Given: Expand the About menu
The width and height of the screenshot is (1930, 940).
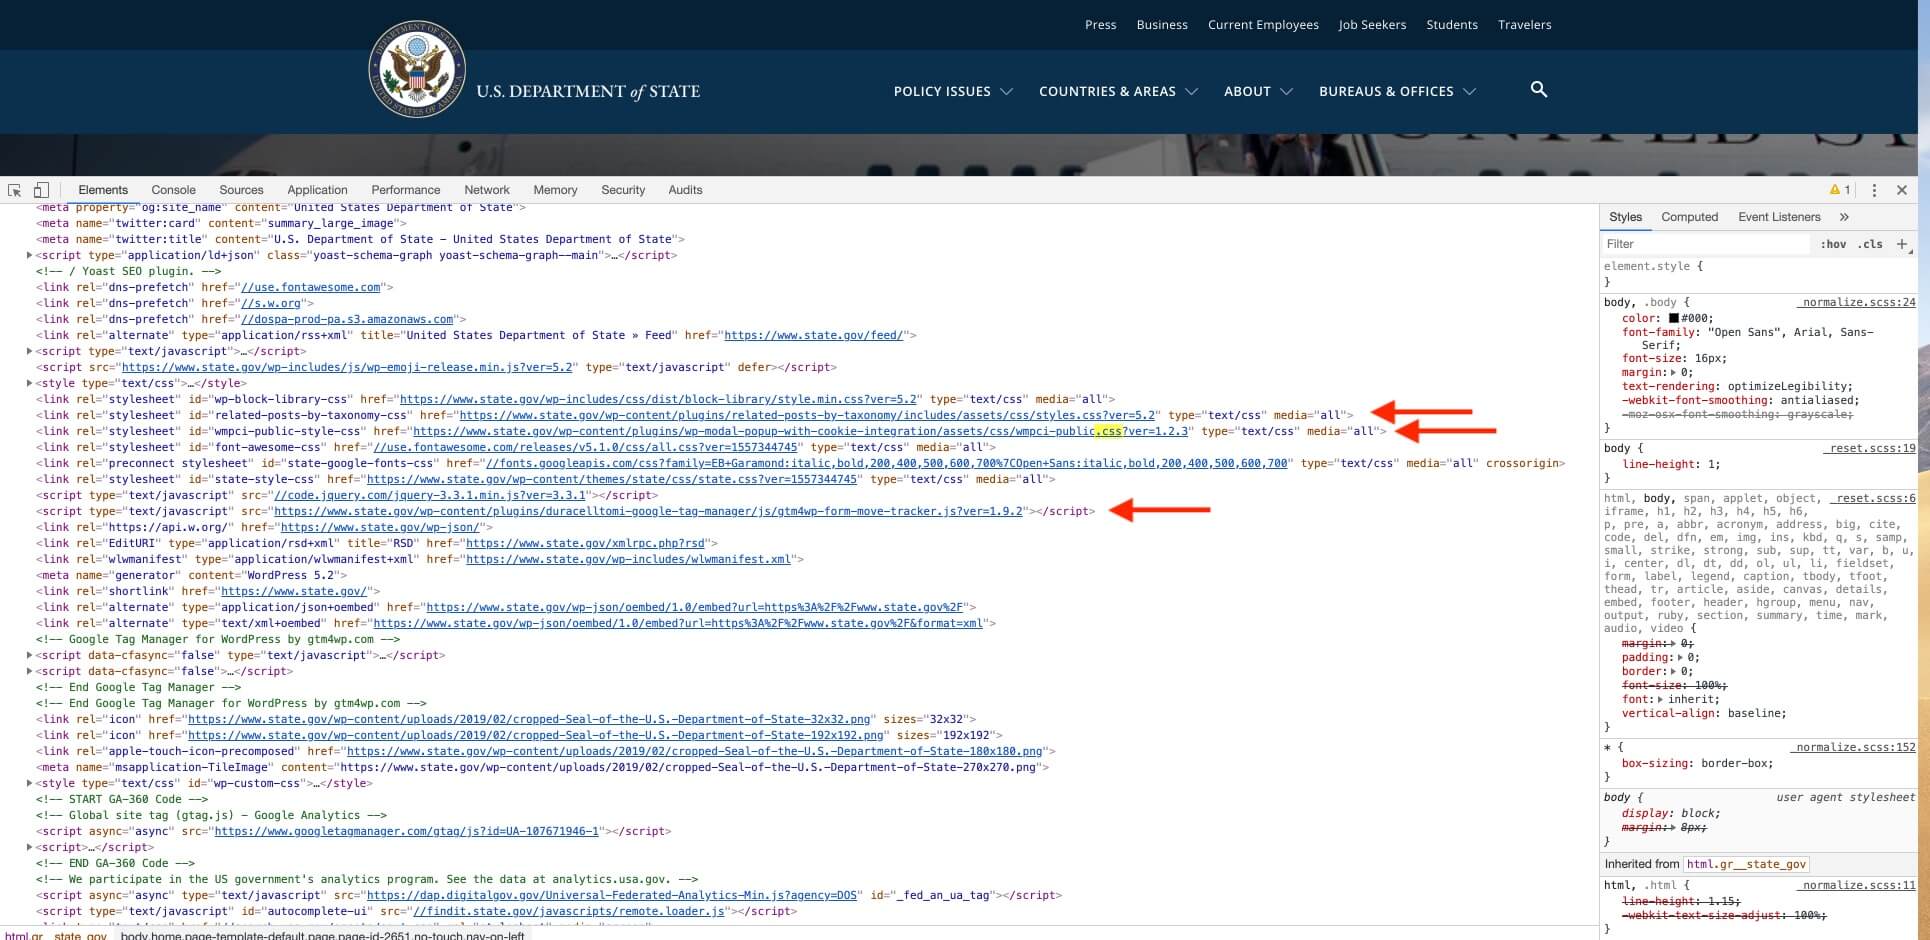Looking at the screenshot, I should (1258, 91).
